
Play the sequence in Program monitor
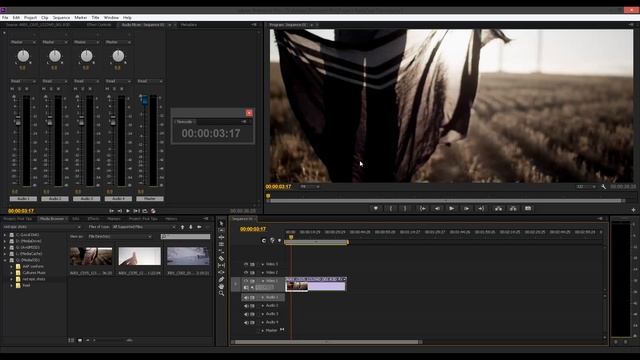(x=452, y=209)
